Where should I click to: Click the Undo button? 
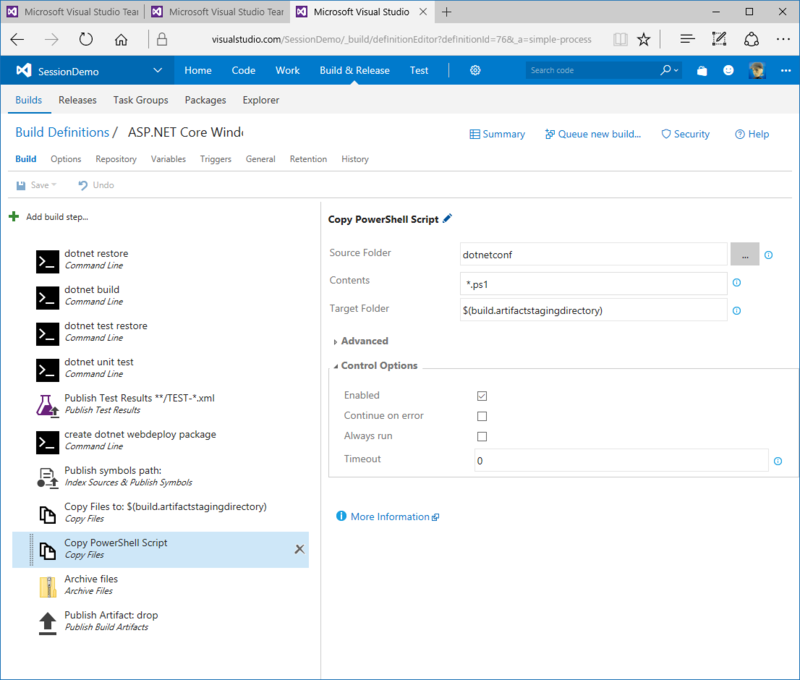[96, 185]
